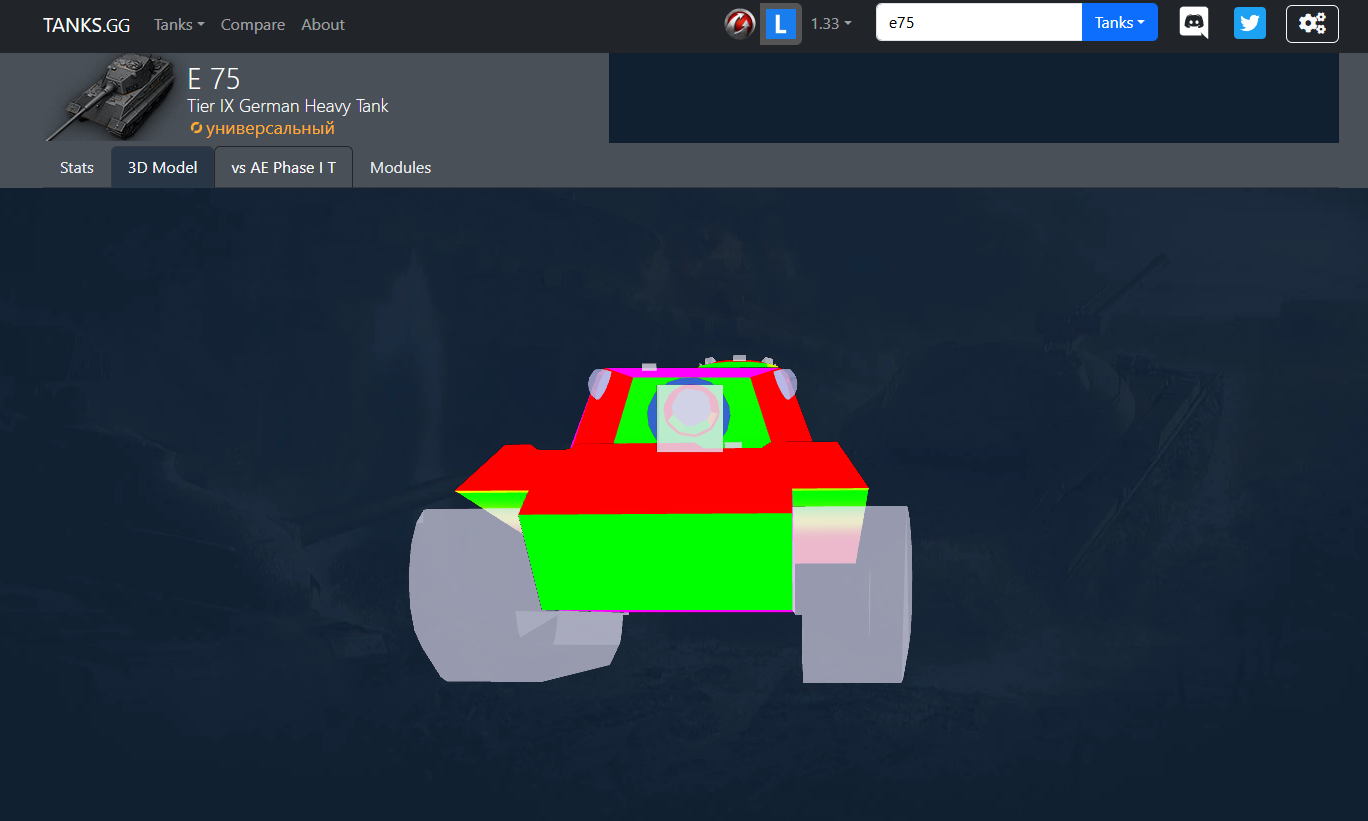The image size is (1368, 821).
Task: Select the blue L game icon
Action: (780, 24)
